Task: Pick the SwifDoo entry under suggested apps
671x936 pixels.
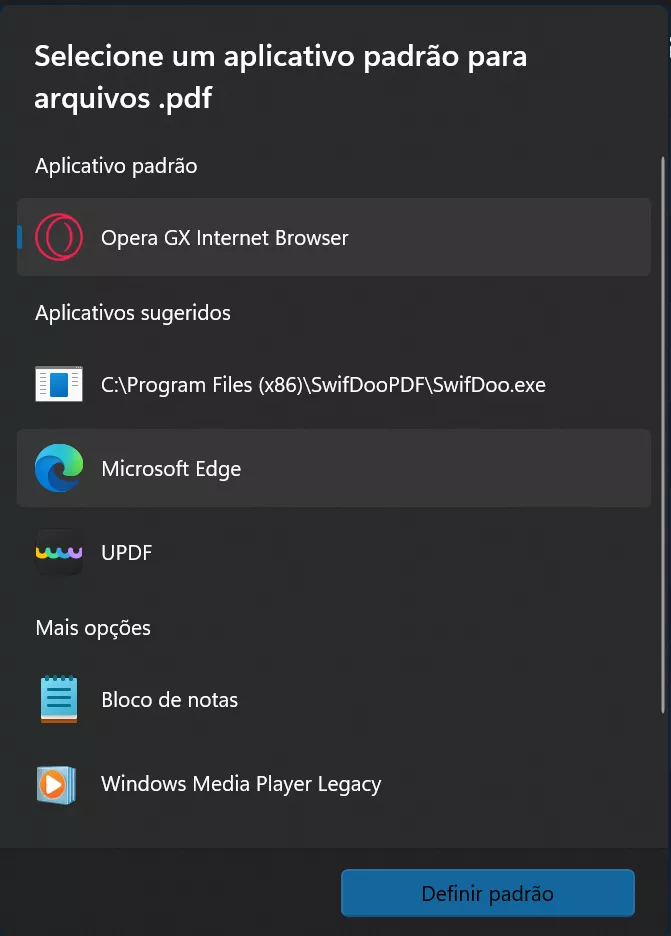Action: pyautogui.click(x=322, y=384)
